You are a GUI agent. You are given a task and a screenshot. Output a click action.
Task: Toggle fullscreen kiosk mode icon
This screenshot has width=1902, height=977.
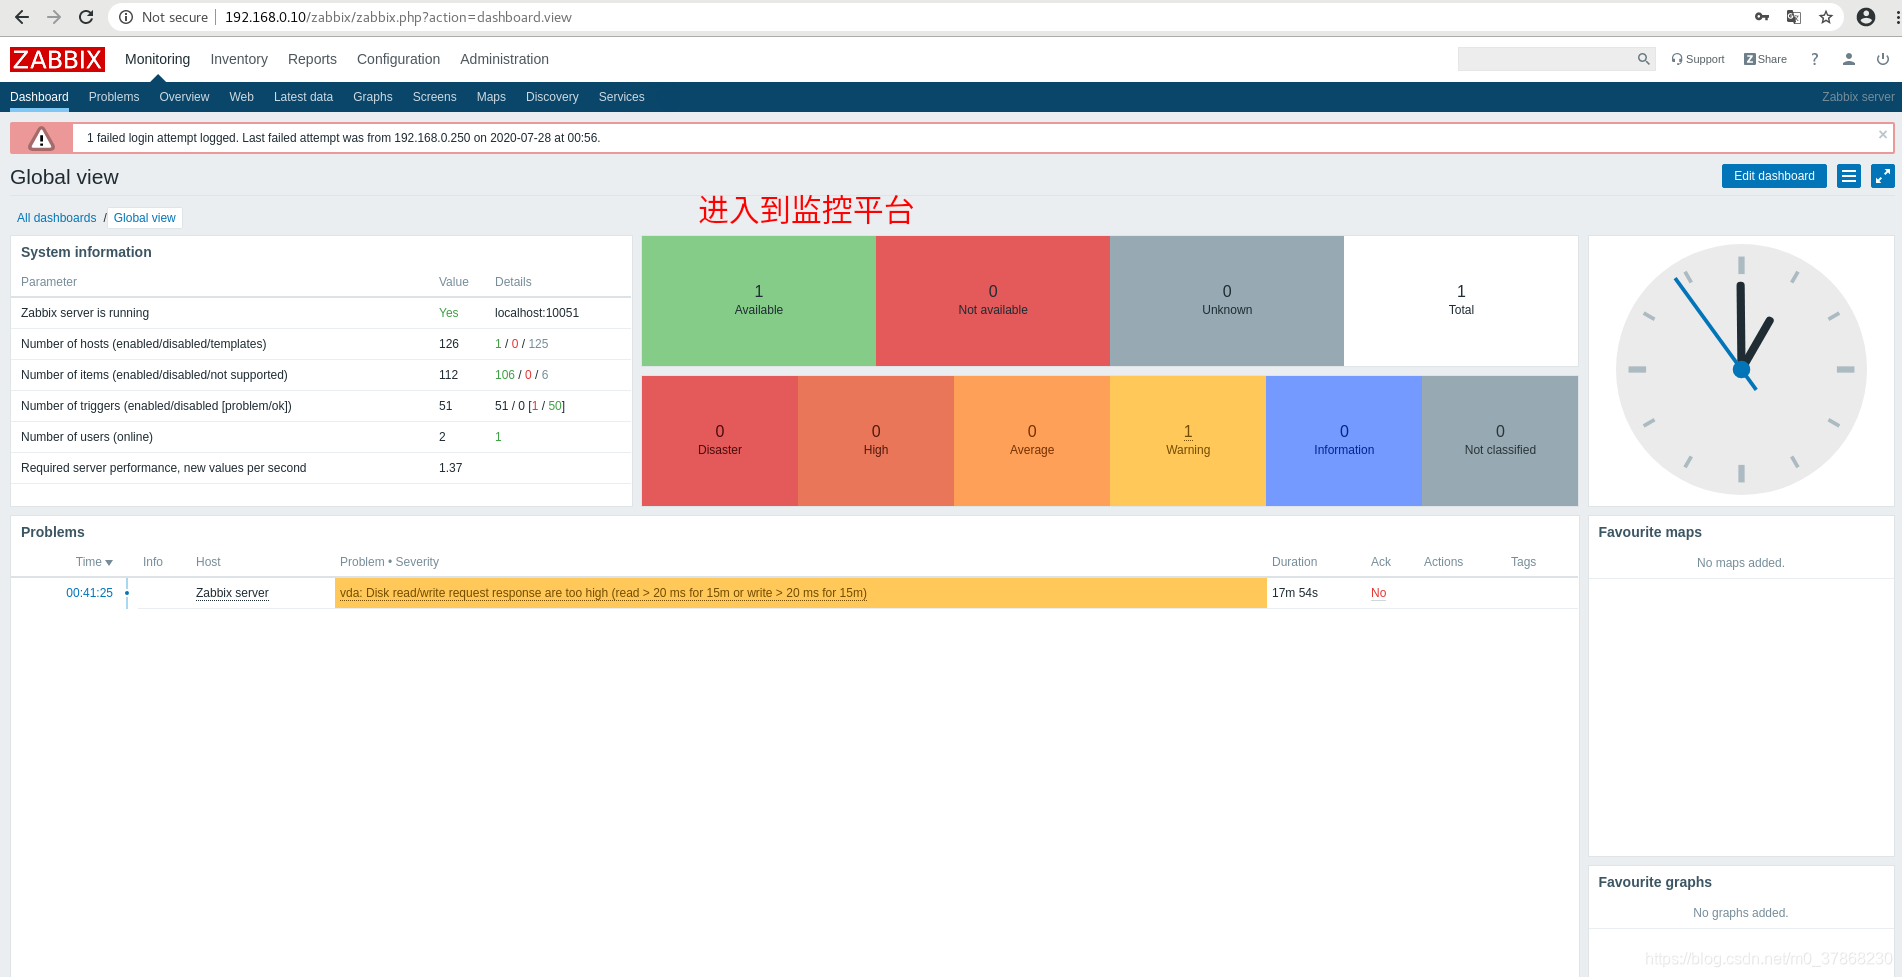click(x=1883, y=176)
